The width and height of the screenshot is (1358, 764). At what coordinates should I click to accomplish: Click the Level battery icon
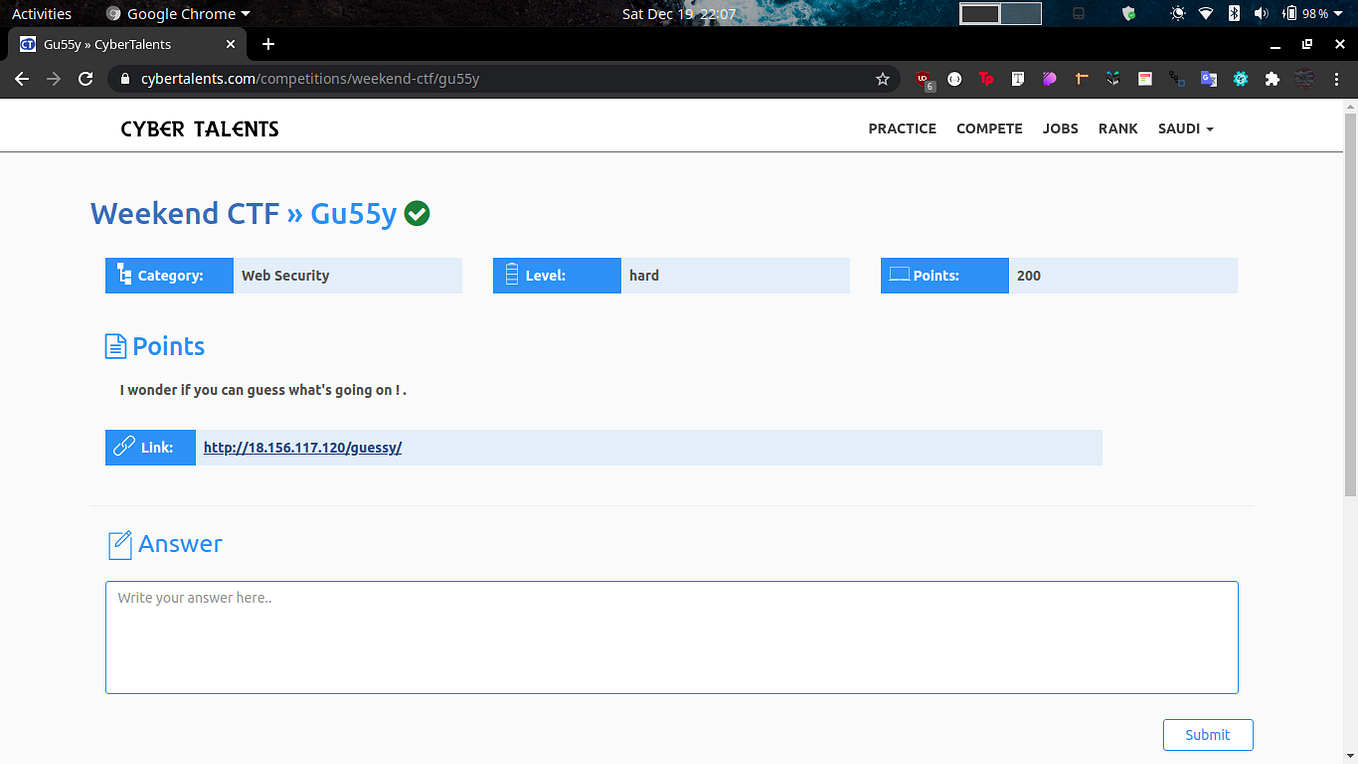pos(512,275)
